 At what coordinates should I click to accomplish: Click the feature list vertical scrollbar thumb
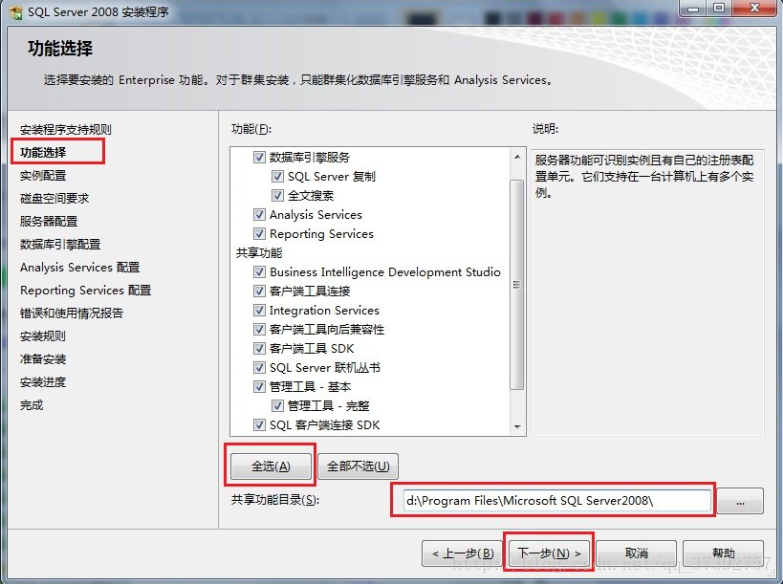tap(517, 284)
